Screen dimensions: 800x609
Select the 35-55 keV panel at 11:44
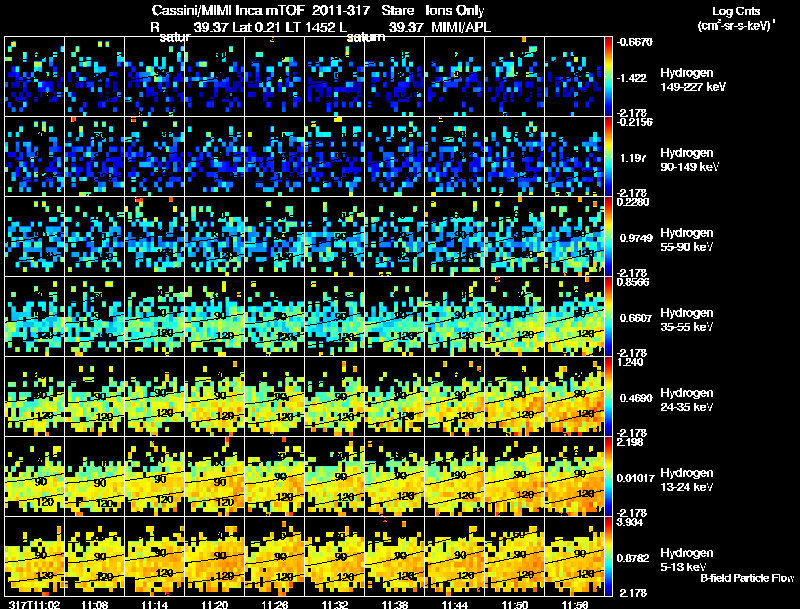(455, 317)
